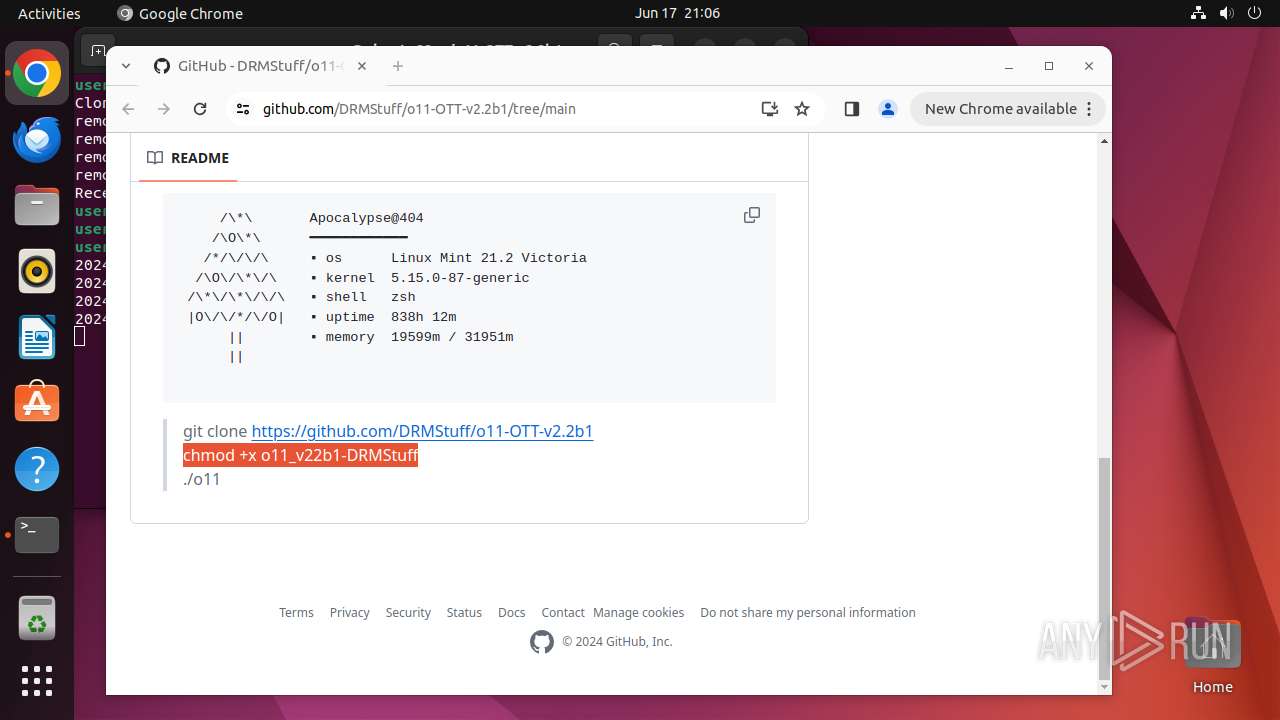Go back to previous page
Viewport: 1280px width, 720px height.
(128, 109)
